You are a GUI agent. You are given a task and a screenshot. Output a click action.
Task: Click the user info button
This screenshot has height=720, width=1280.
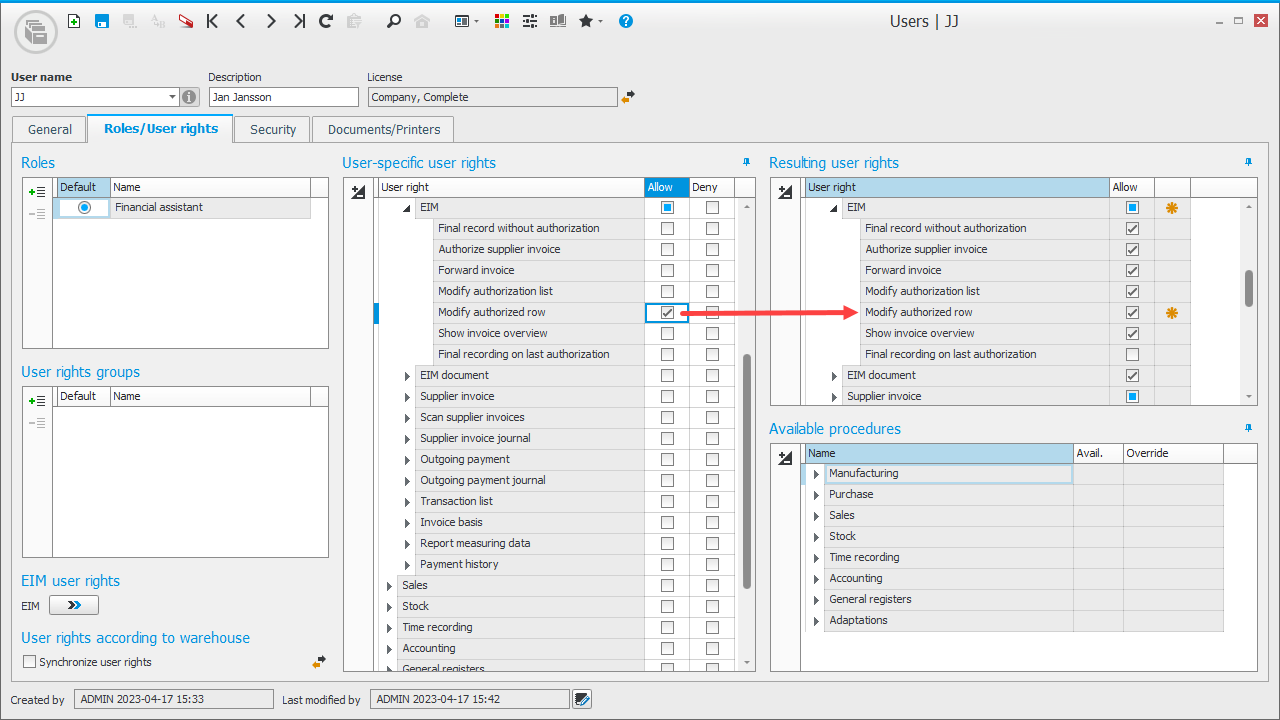[x=190, y=98]
